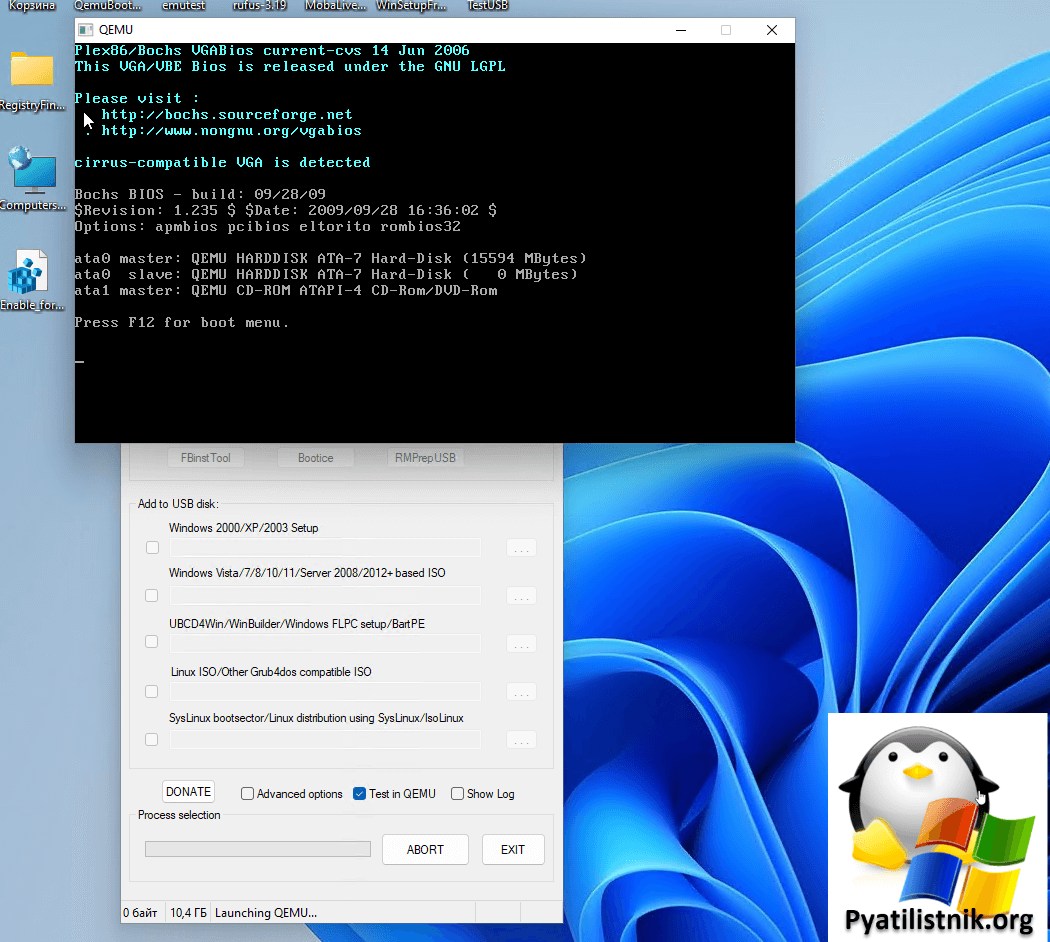
Task: Select the rufus-3.19 desktop item label
Action: [258, 6]
